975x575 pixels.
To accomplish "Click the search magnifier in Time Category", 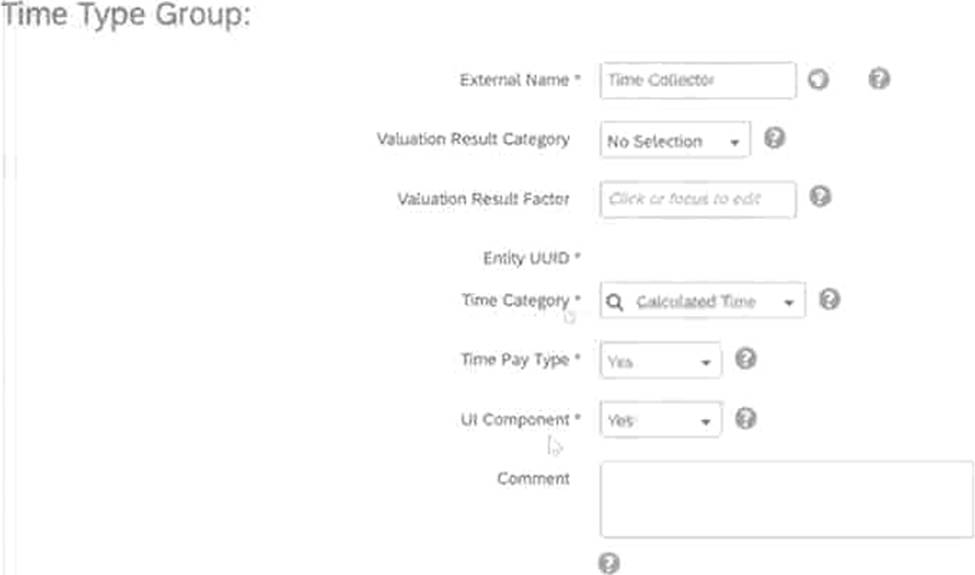I will coord(614,302).
